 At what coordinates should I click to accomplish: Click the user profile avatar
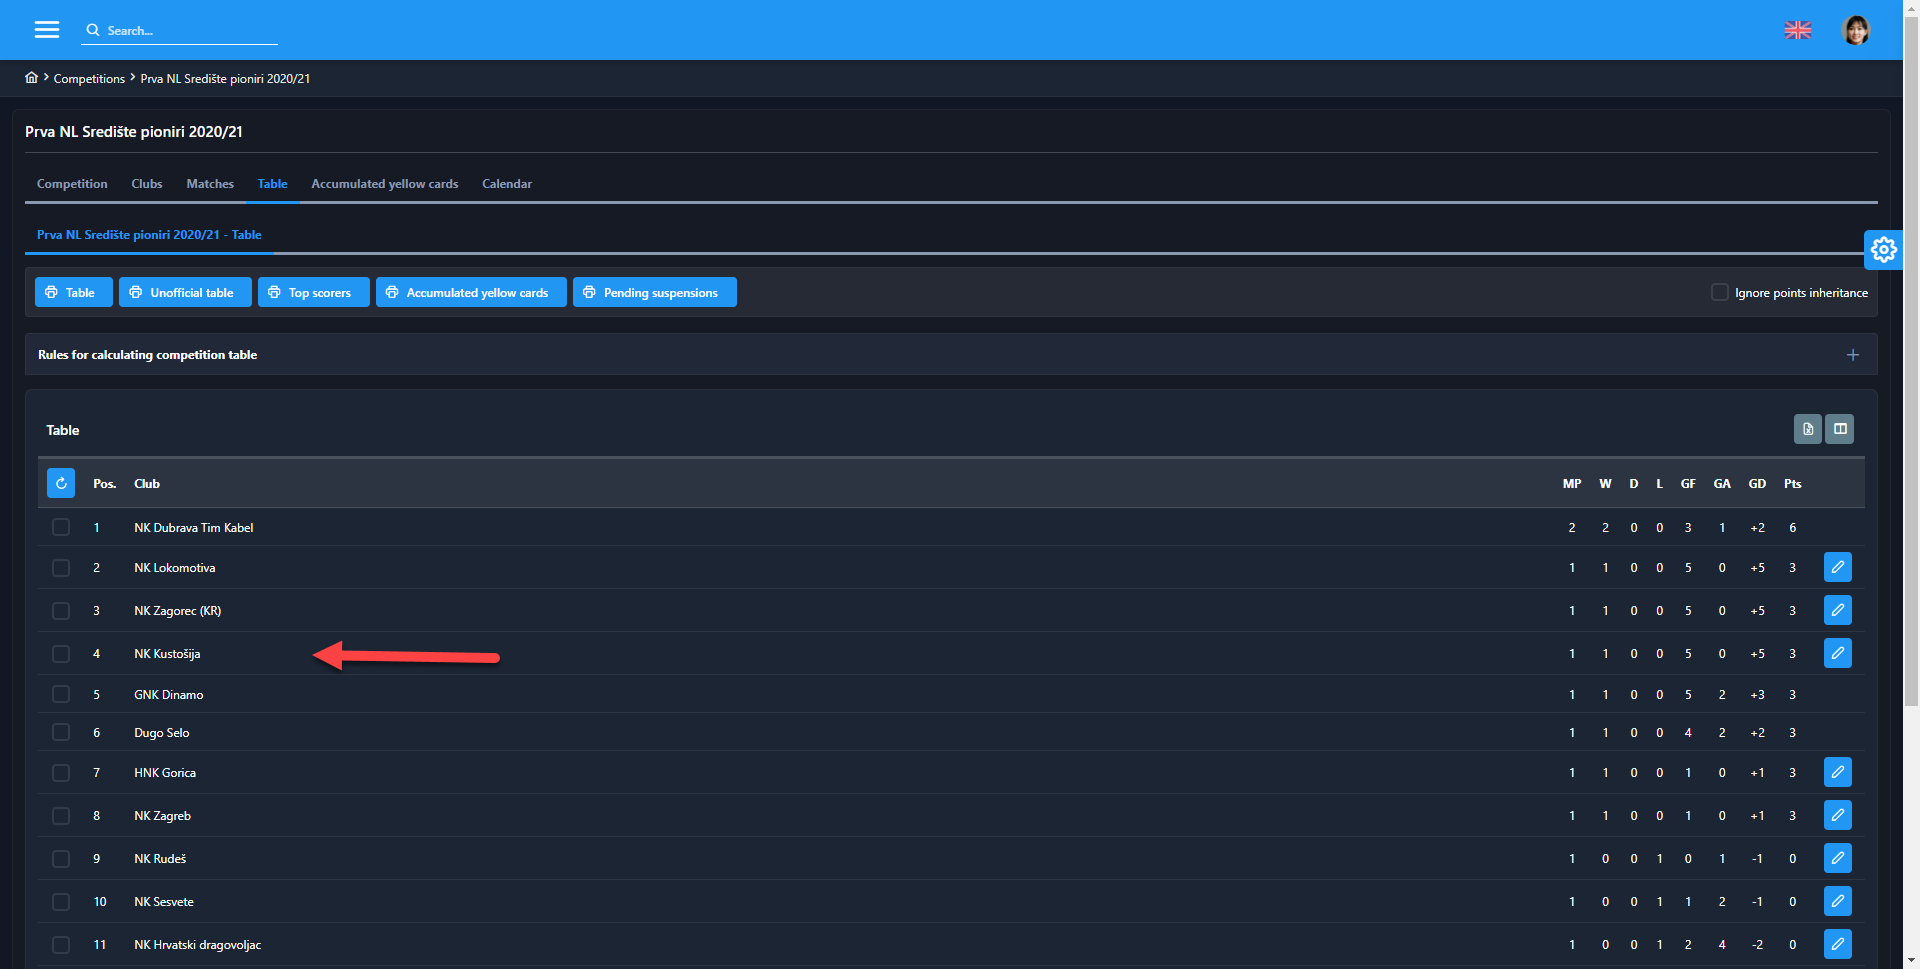pos(1856,30)
